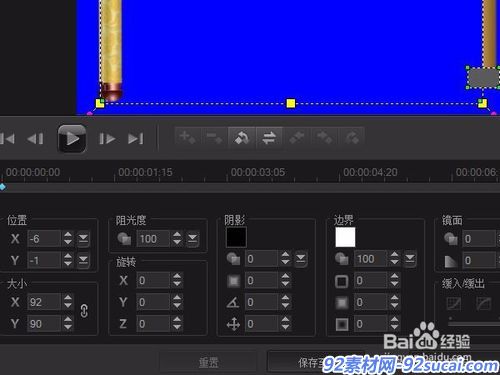
Task: Adjust the ease in/out (缓入/缓出) slider
Action: click(x=473, y=323)
